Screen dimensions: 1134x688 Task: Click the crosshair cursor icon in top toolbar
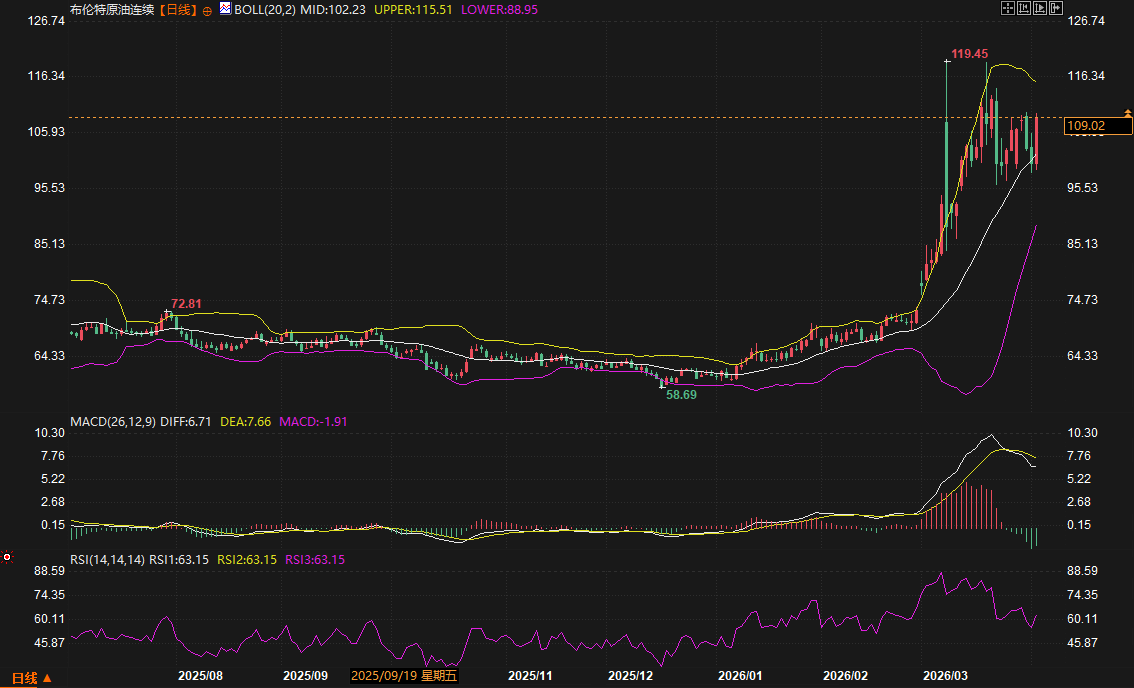point(1008,8)
